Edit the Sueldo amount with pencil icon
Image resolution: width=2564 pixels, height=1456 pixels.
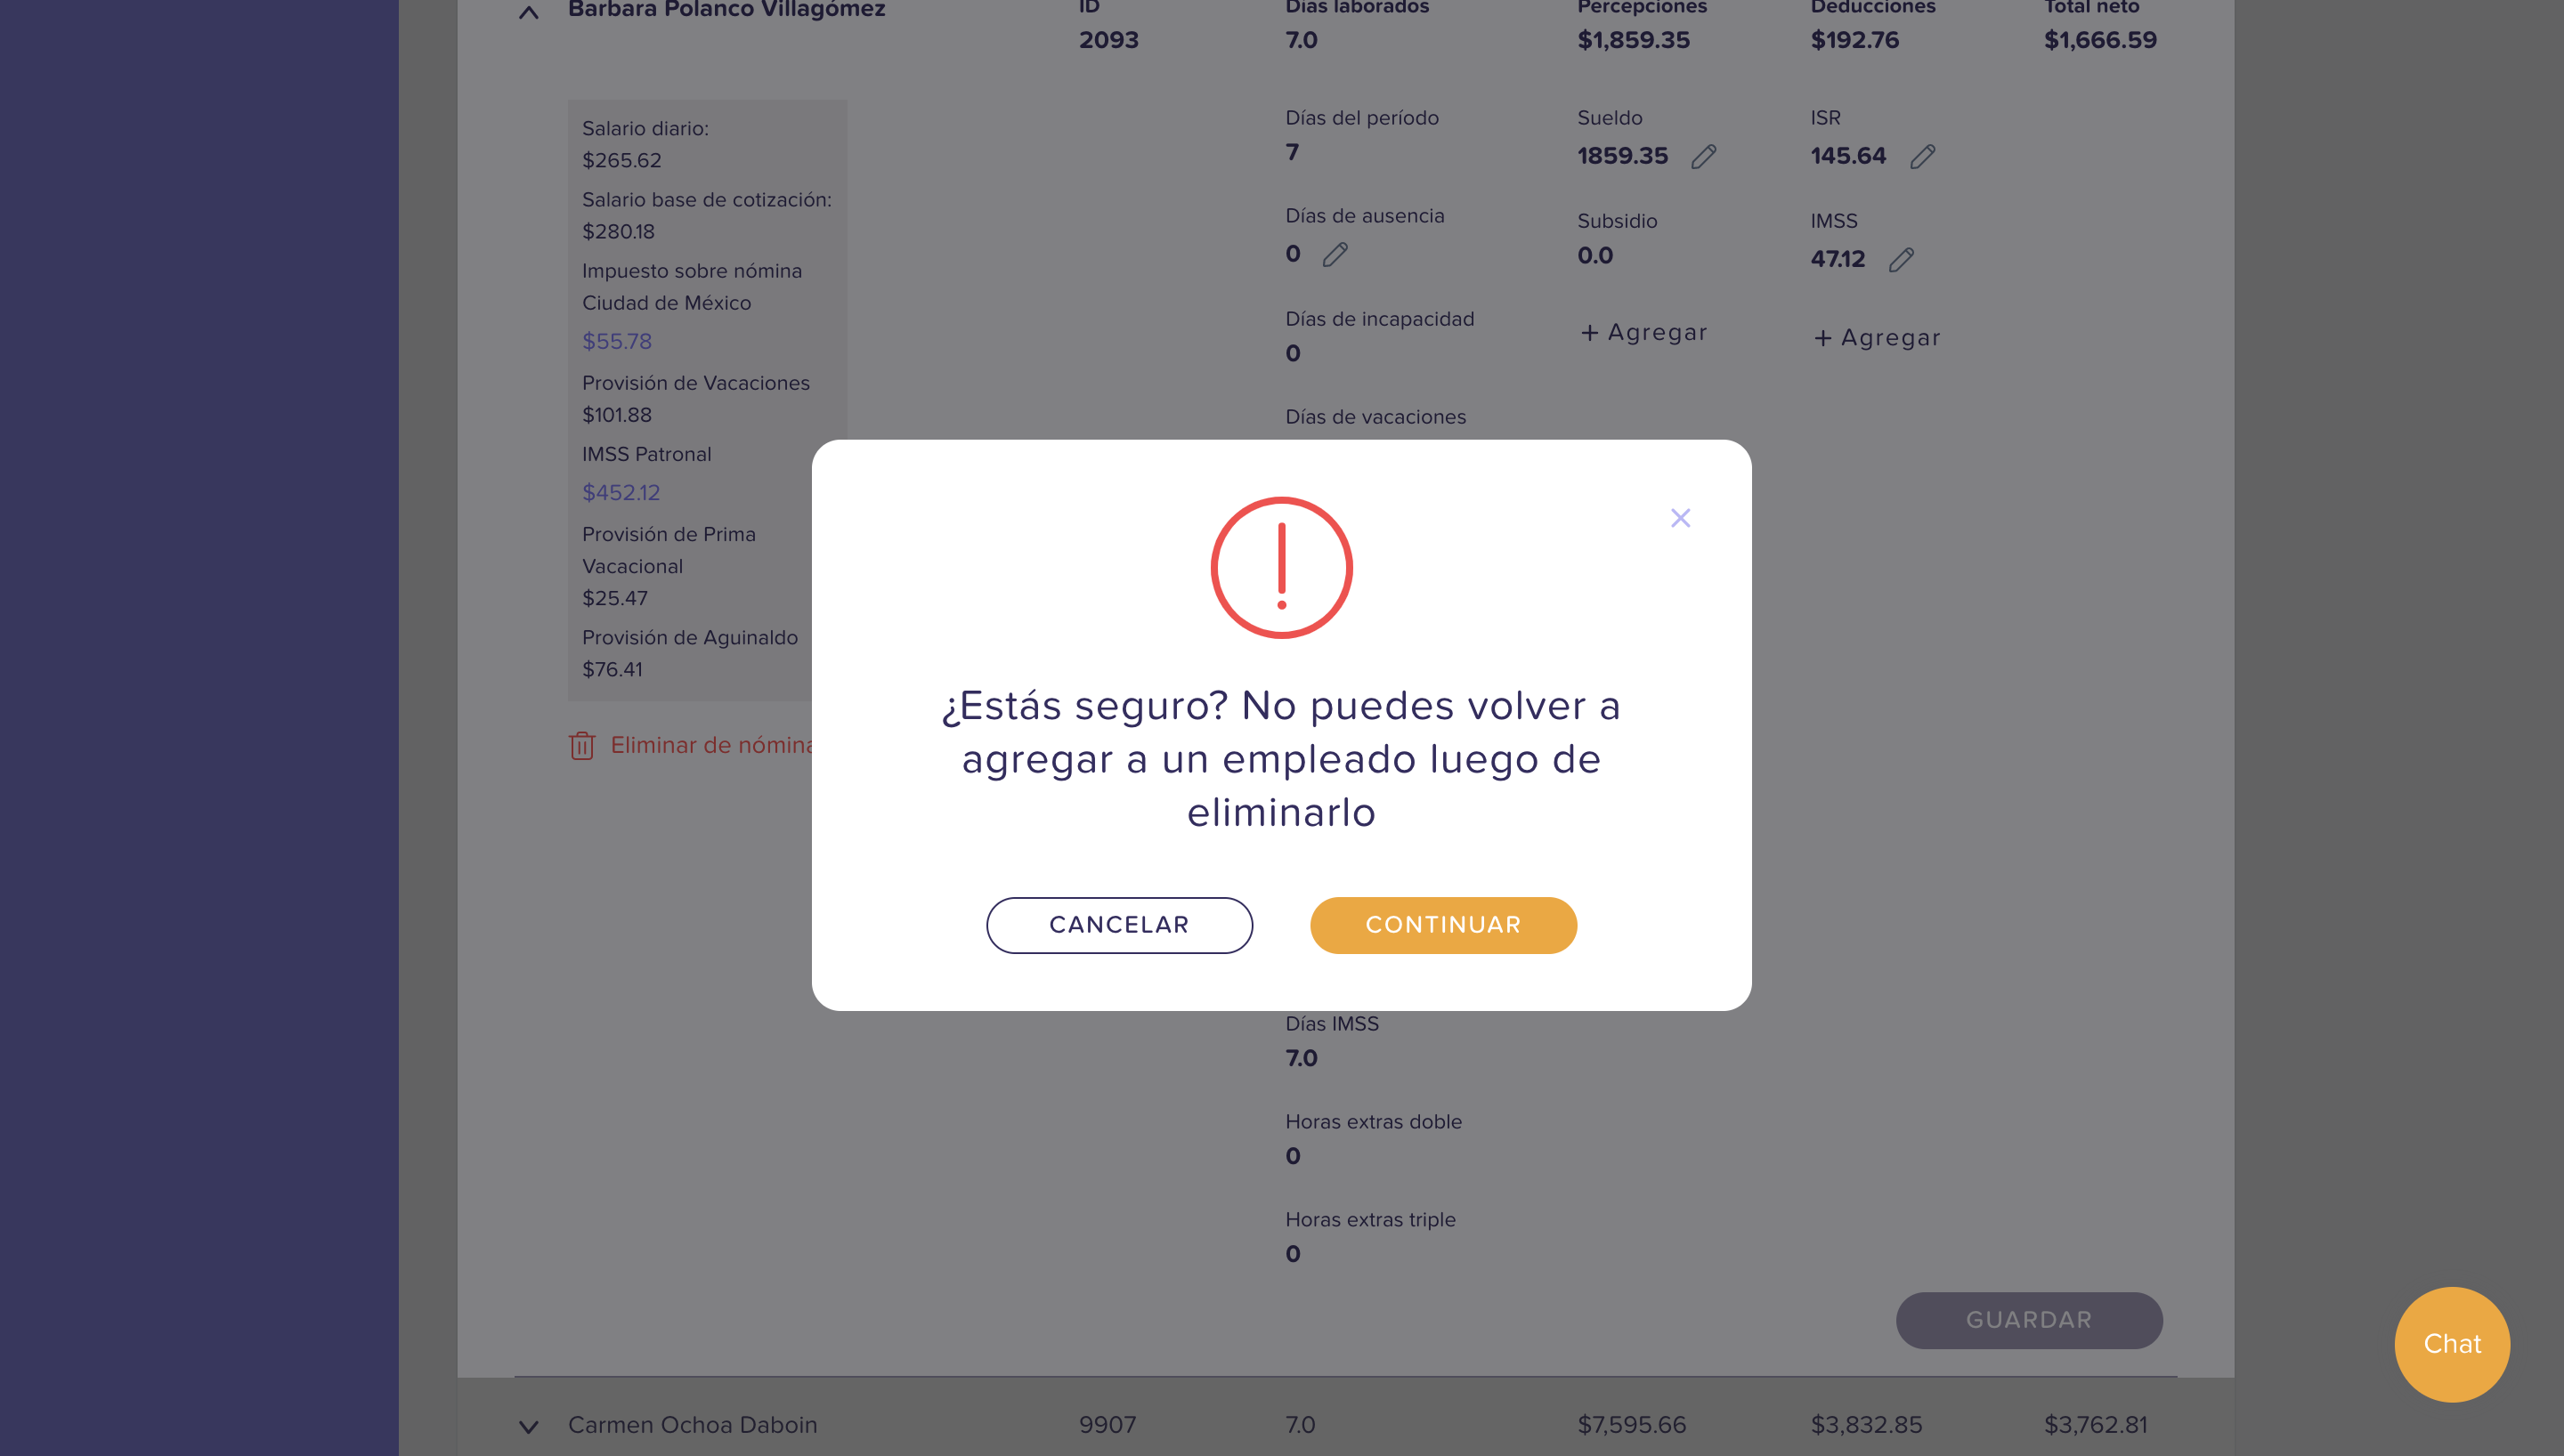[1704, 157]
